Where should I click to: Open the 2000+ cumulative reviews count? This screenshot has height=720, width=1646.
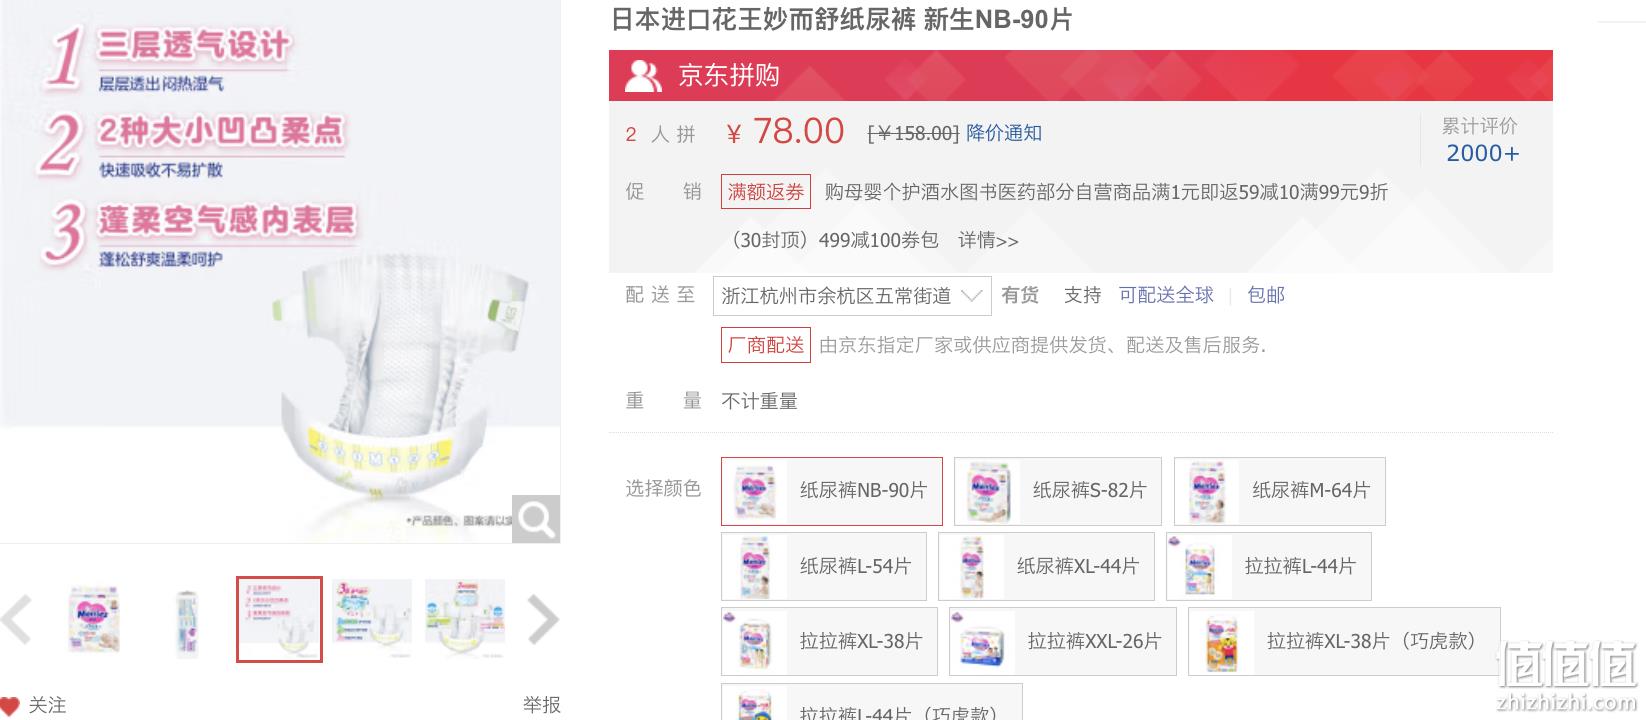coord(1483,153)
